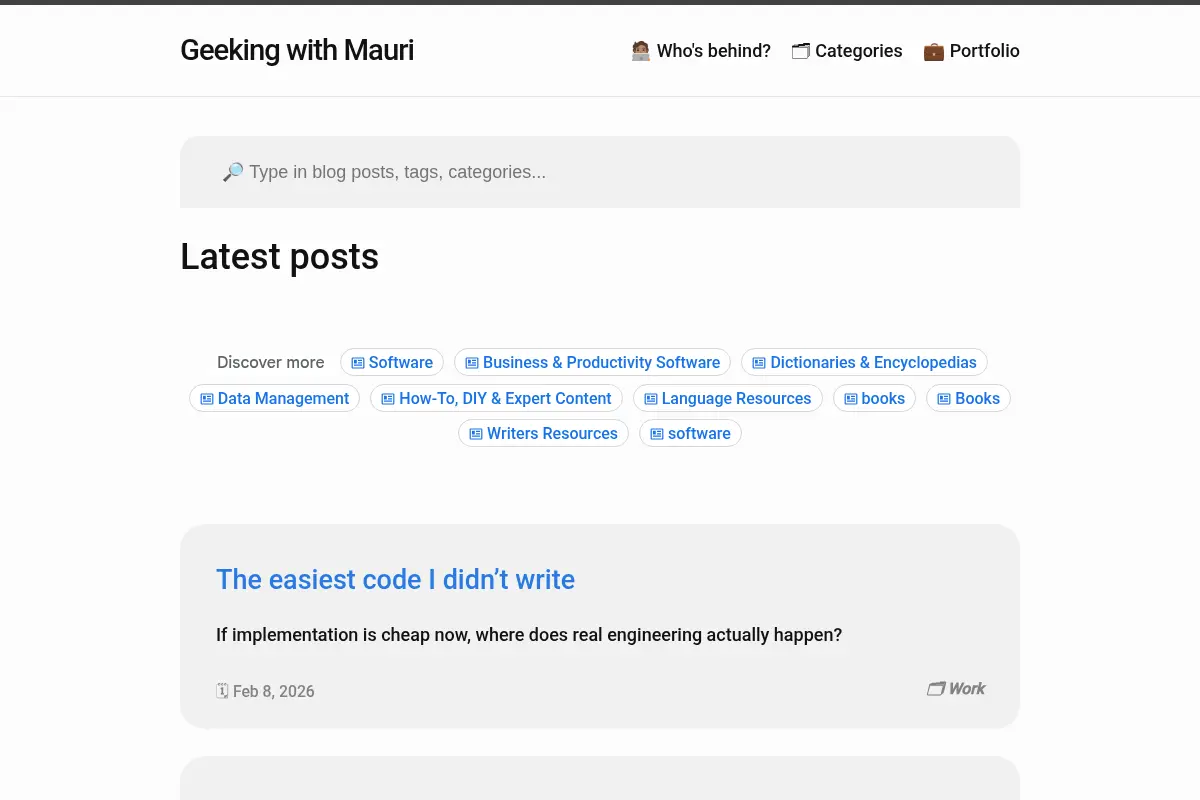Click the icon in Language Resources chip
The image size is (1200, 800).
(x=651, y=399)
